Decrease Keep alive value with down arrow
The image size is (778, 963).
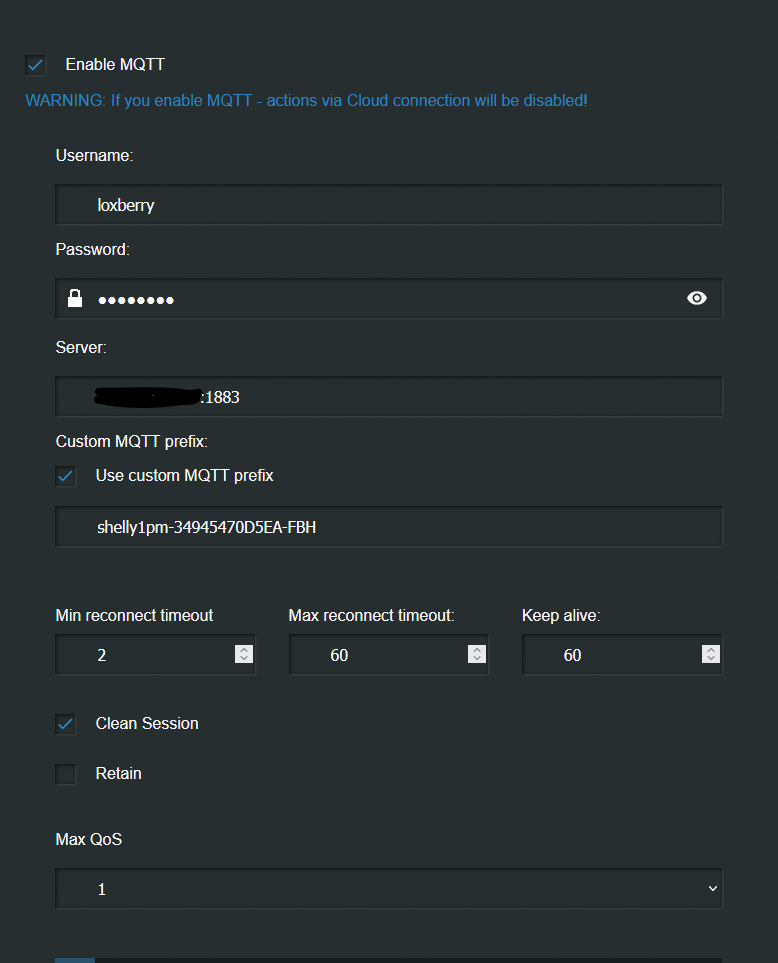tap(711, 659)
